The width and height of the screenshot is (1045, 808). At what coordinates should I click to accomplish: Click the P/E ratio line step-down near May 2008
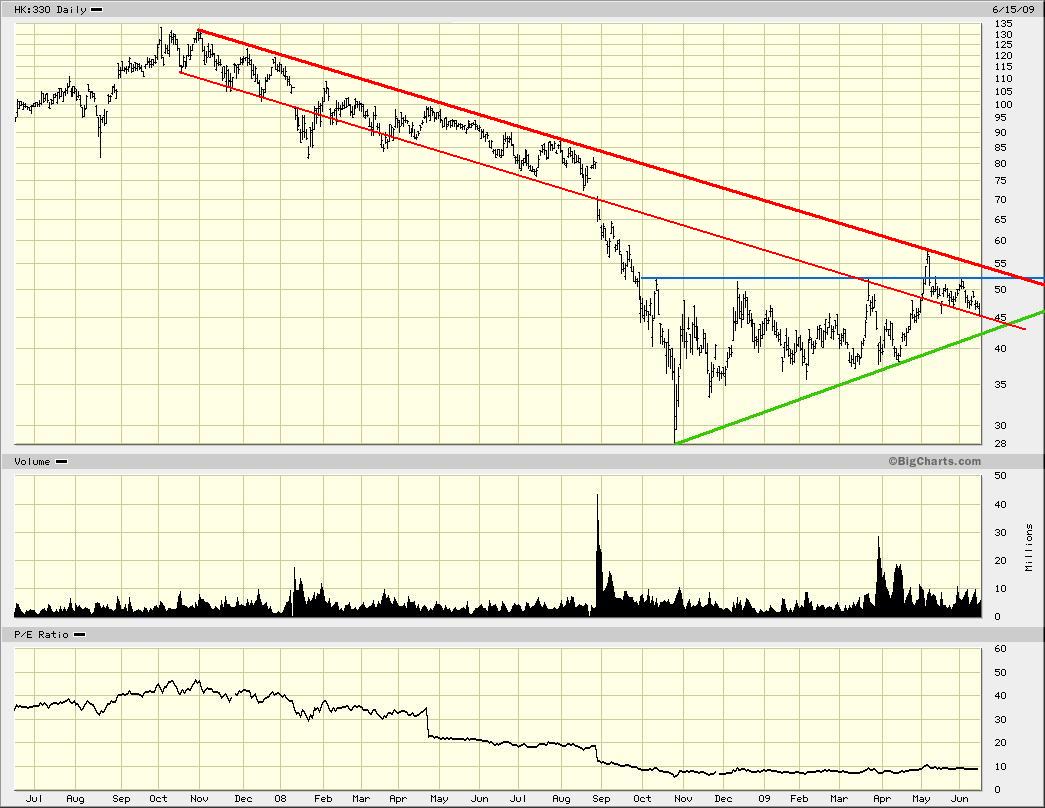pos(427,722)
